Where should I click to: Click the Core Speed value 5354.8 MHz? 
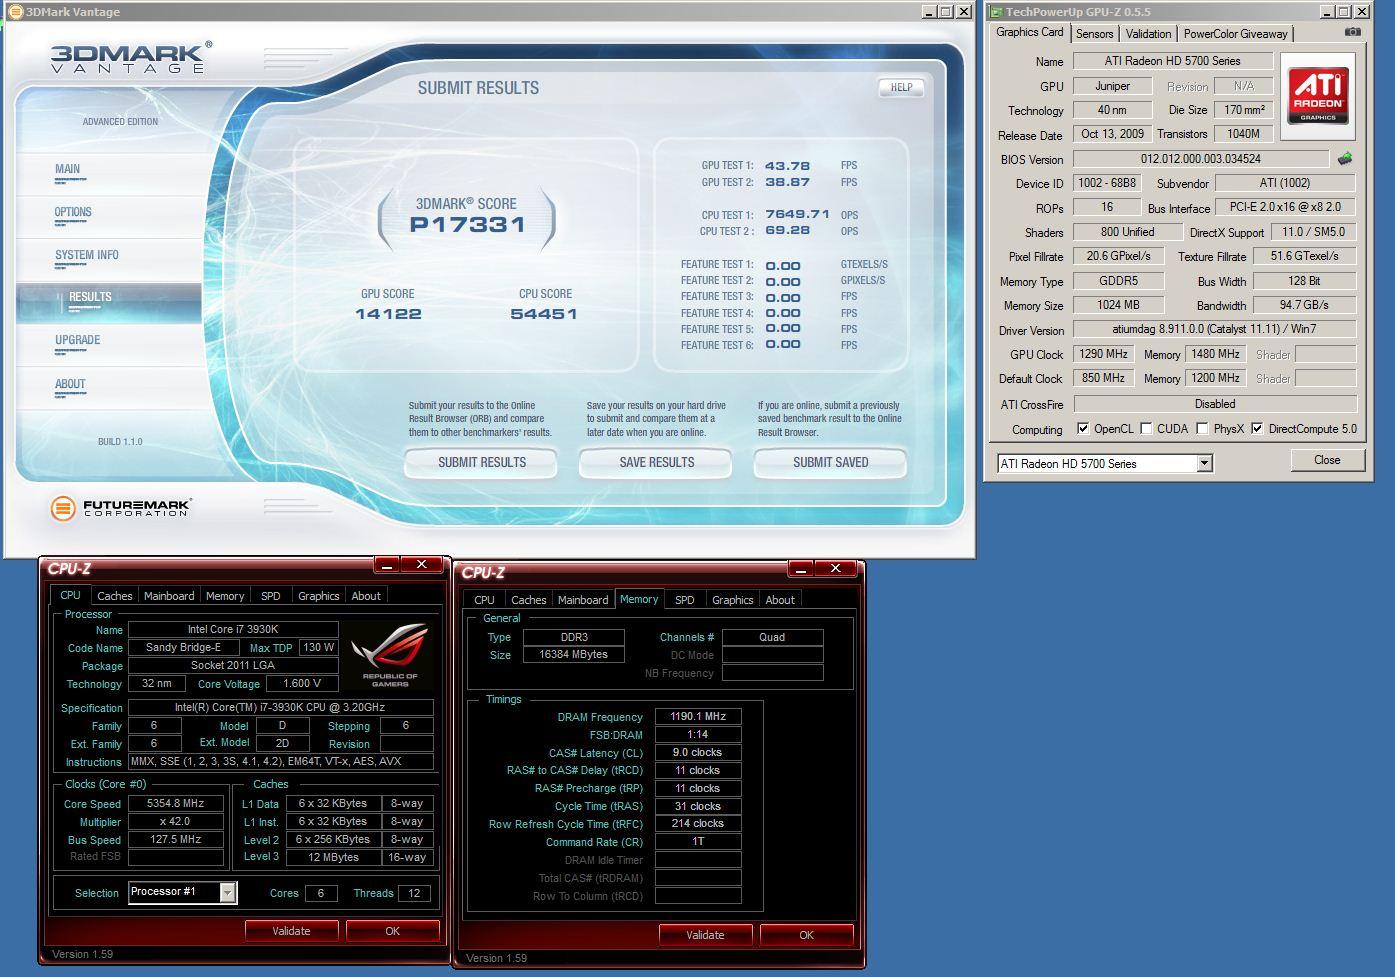(176, 803)
